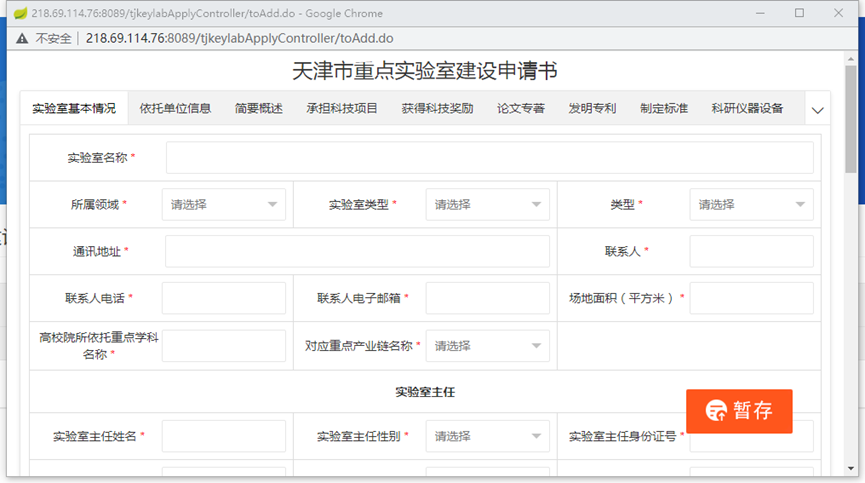
Task: Open the 发明专利 tab
Action: point(592,109)
